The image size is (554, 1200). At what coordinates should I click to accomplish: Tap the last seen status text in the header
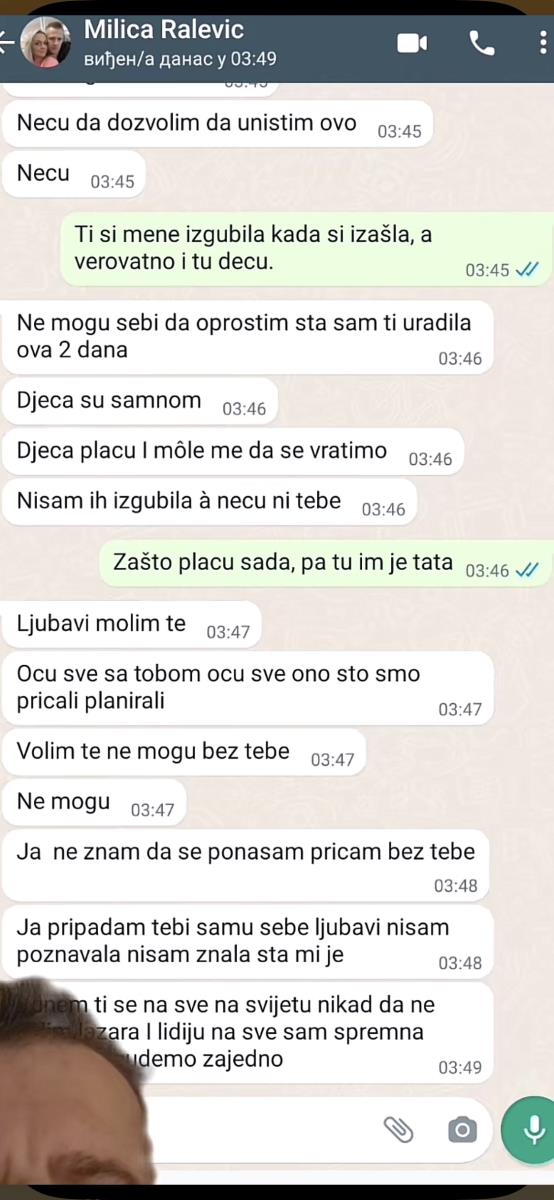pos(180,59)
